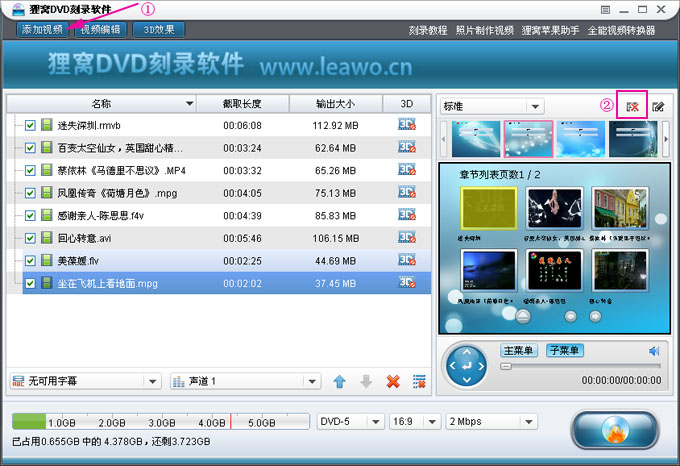
Task: Select the dancer chapter thumbnail in preview
Action: coord(554,208)
